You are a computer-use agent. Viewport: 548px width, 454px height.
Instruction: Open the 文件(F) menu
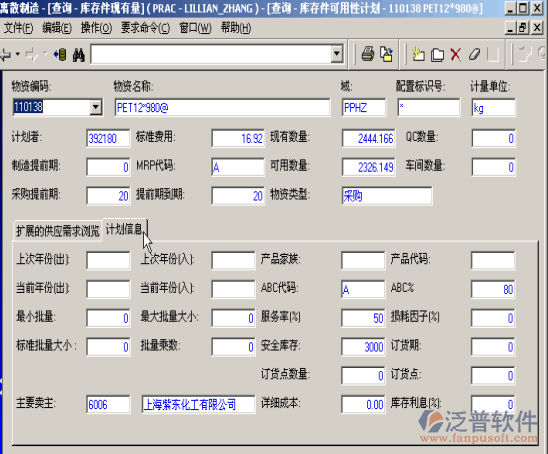point(18,28)
